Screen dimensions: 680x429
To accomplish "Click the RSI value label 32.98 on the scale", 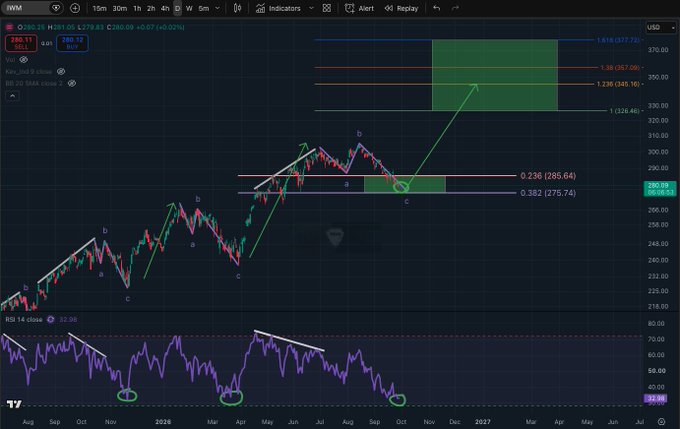I will tap(655, 398).
